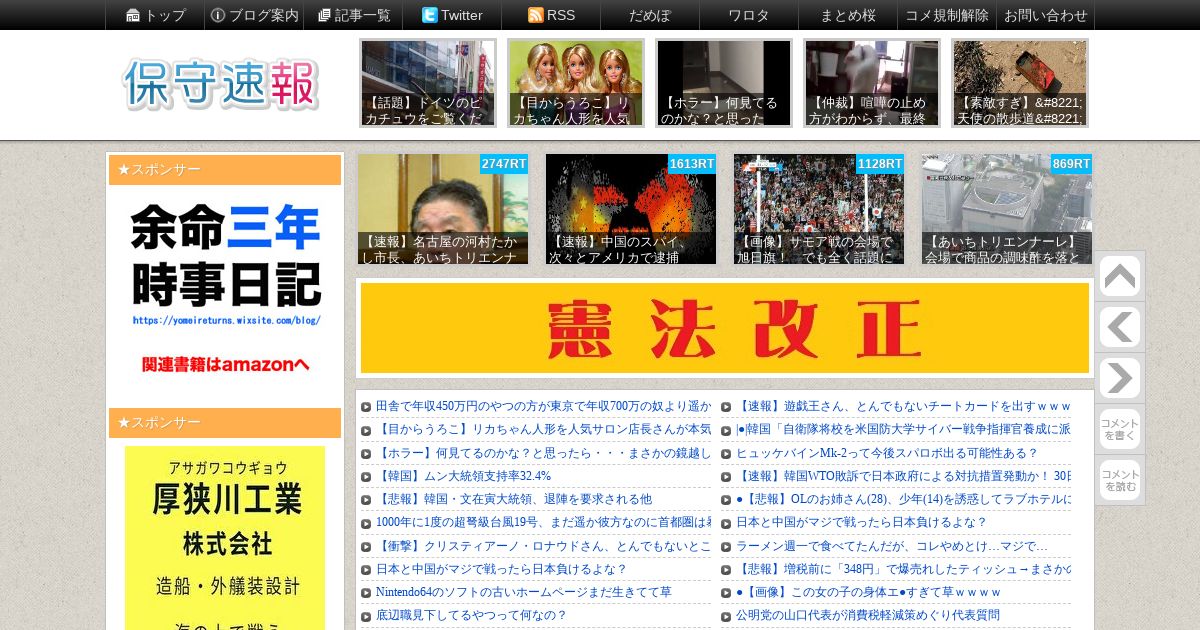The width and height of the screenshot is (1200, 630).
Task: Click the right arrow next-page button
Action: (1119, 379)
